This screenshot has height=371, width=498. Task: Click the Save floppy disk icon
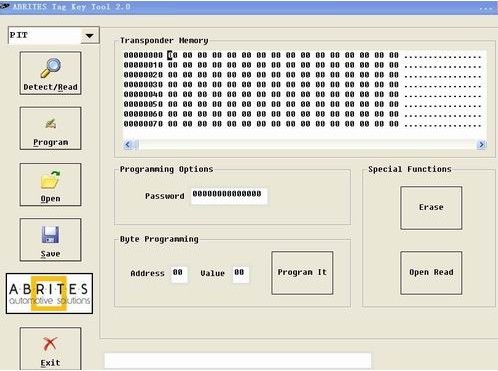pyautogui.click(x=50, y=235)
